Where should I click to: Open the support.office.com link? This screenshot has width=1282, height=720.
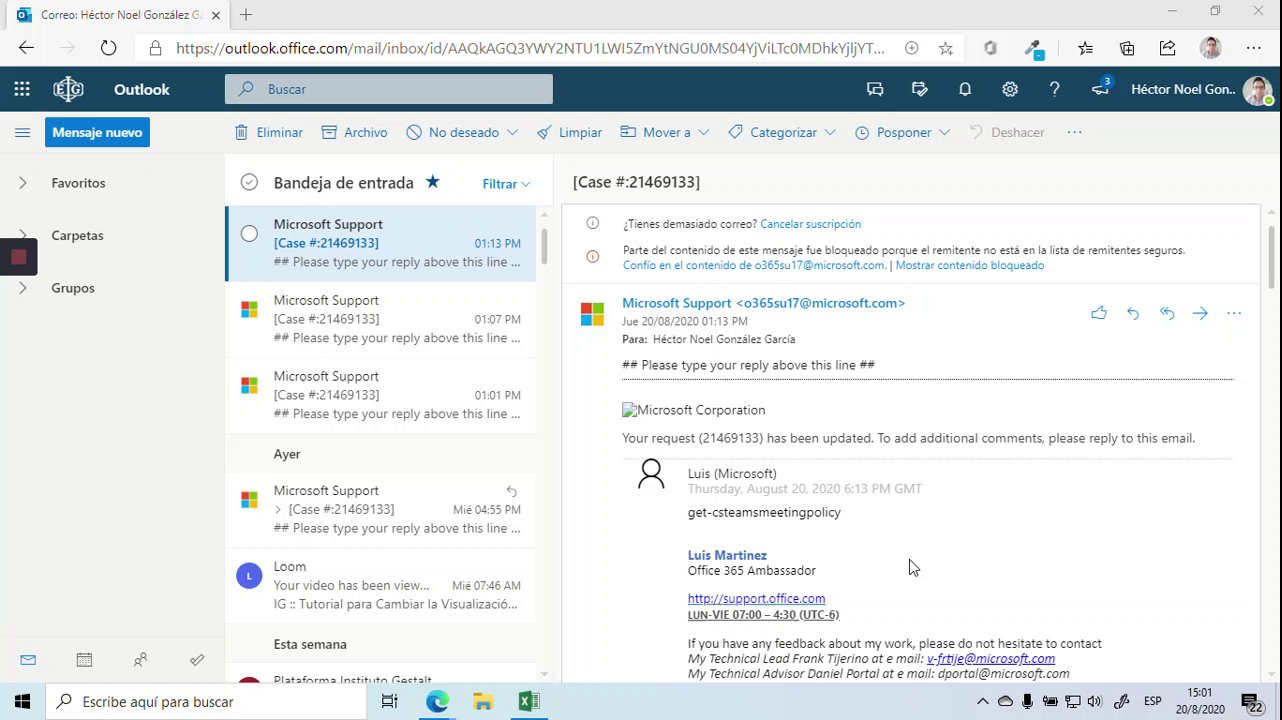pos(756,598)
